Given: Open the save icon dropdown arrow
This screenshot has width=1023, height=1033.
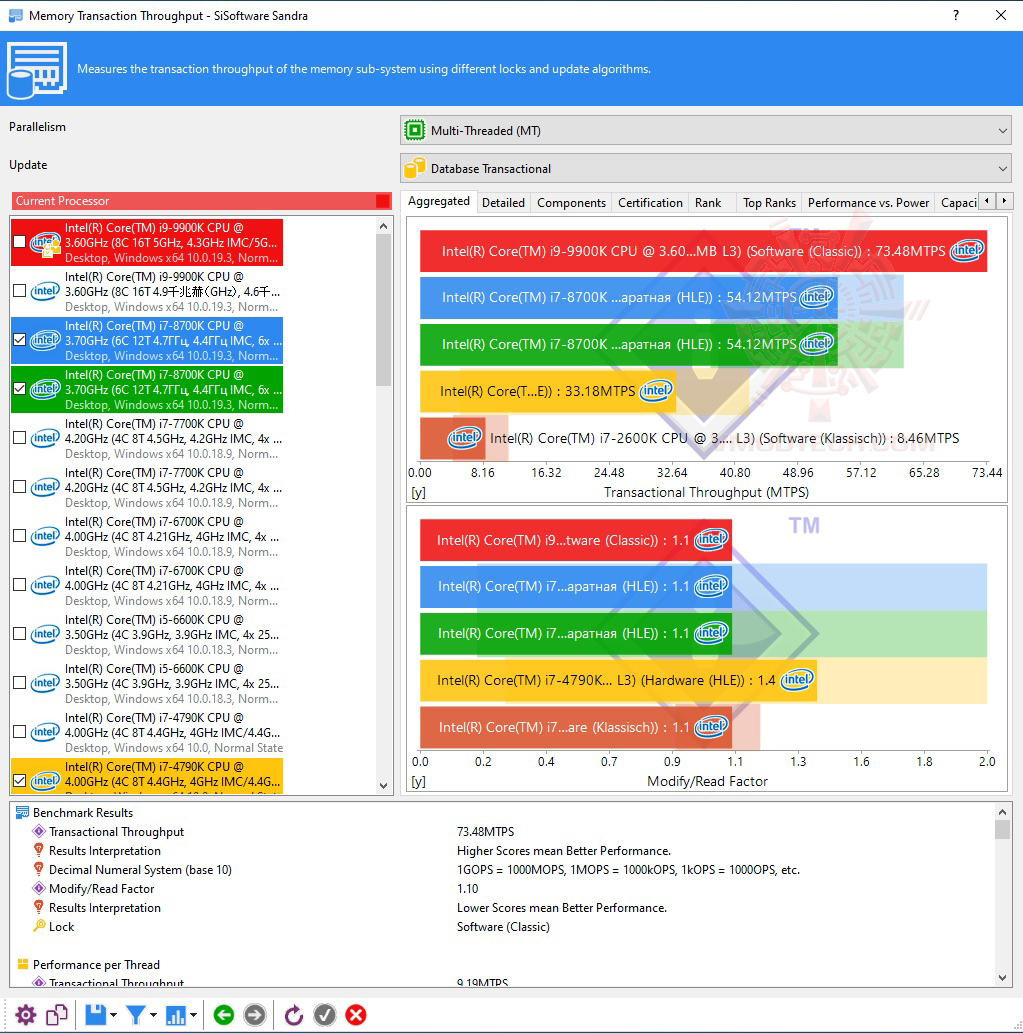Looking at the screenshot, I should (x=113, y=1015).
